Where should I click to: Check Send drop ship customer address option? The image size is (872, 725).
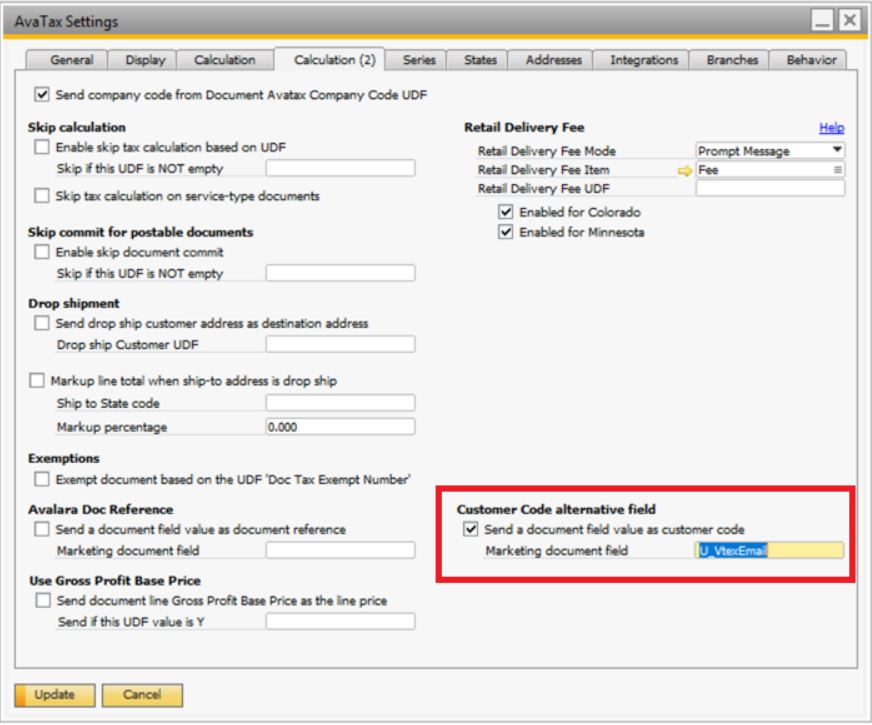(x=42, y=323)
